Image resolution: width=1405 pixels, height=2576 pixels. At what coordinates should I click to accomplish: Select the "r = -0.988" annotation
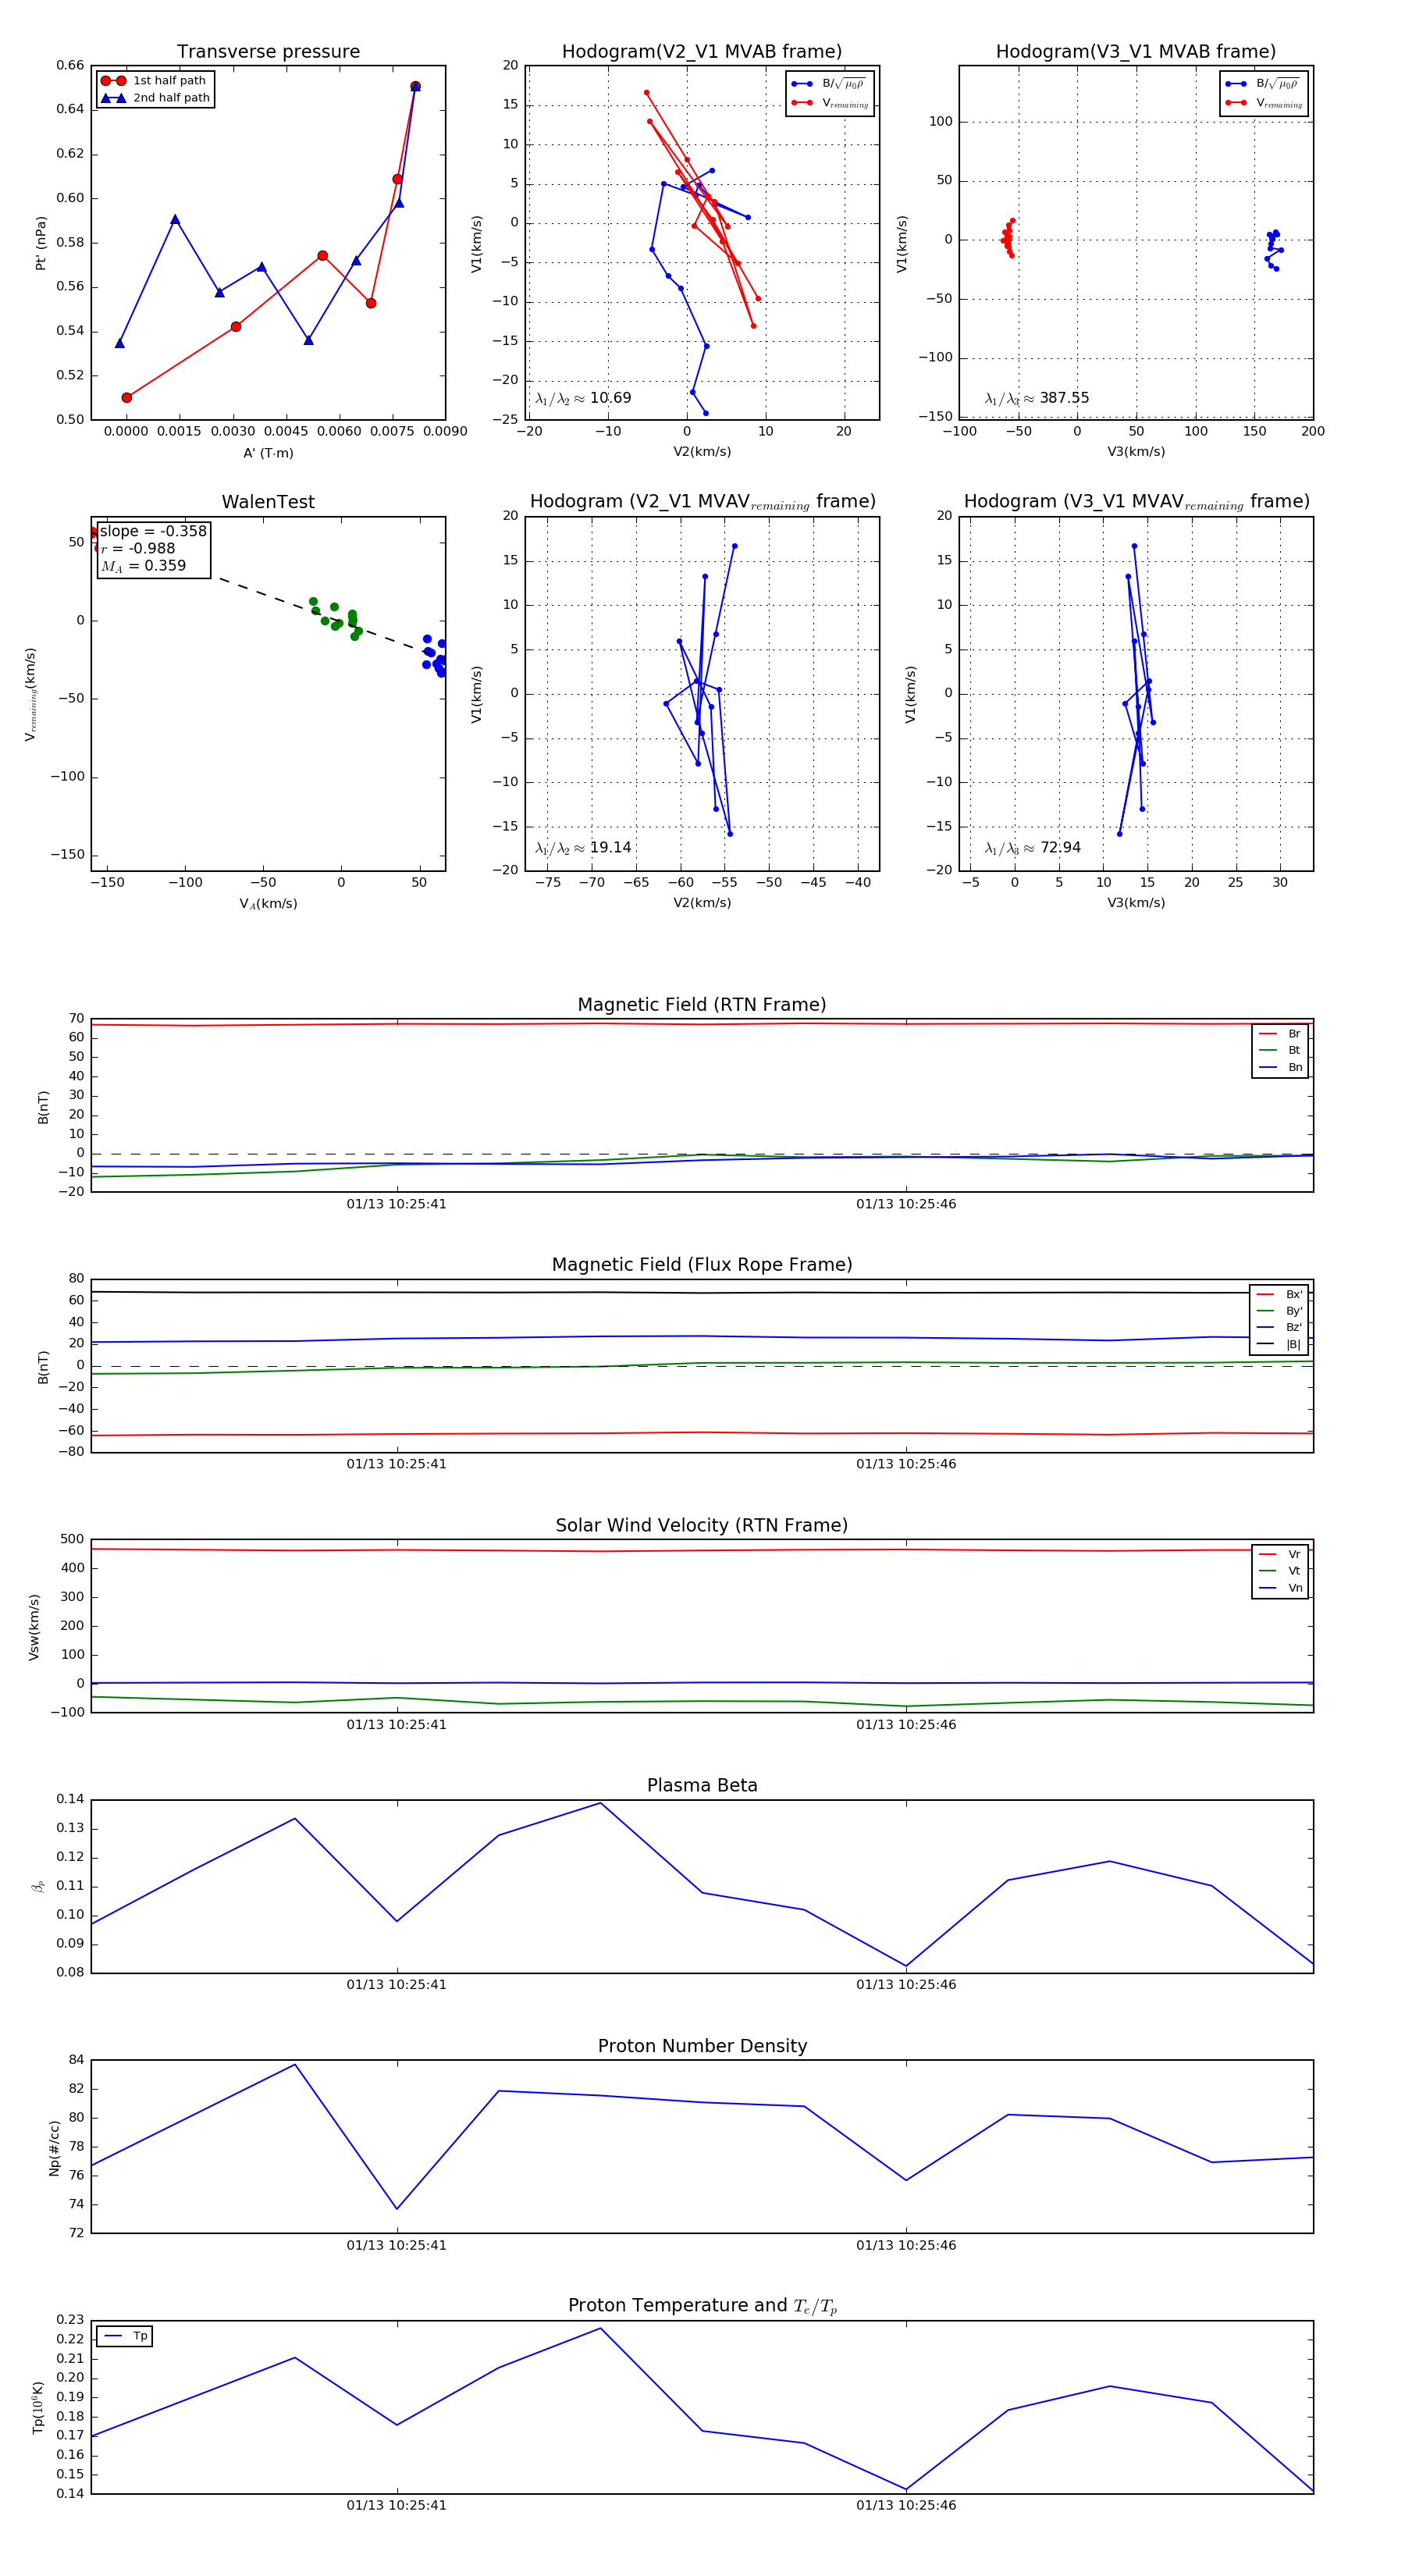click(x=138, y=548)
